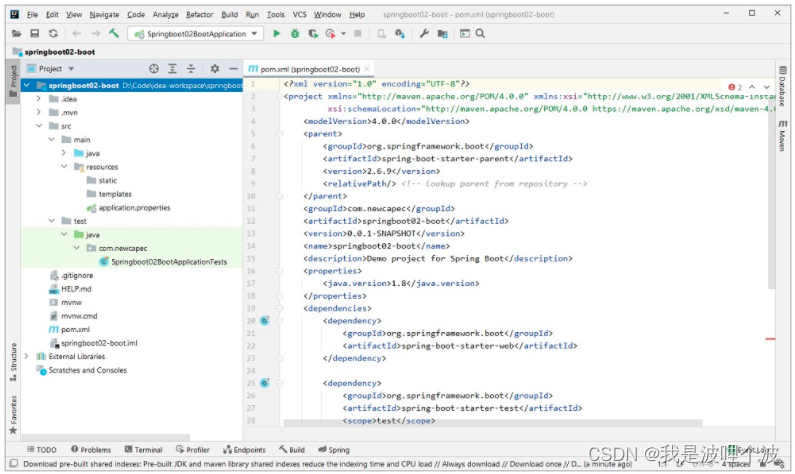Click the gray Stop square icon

(x=357, y=34)
